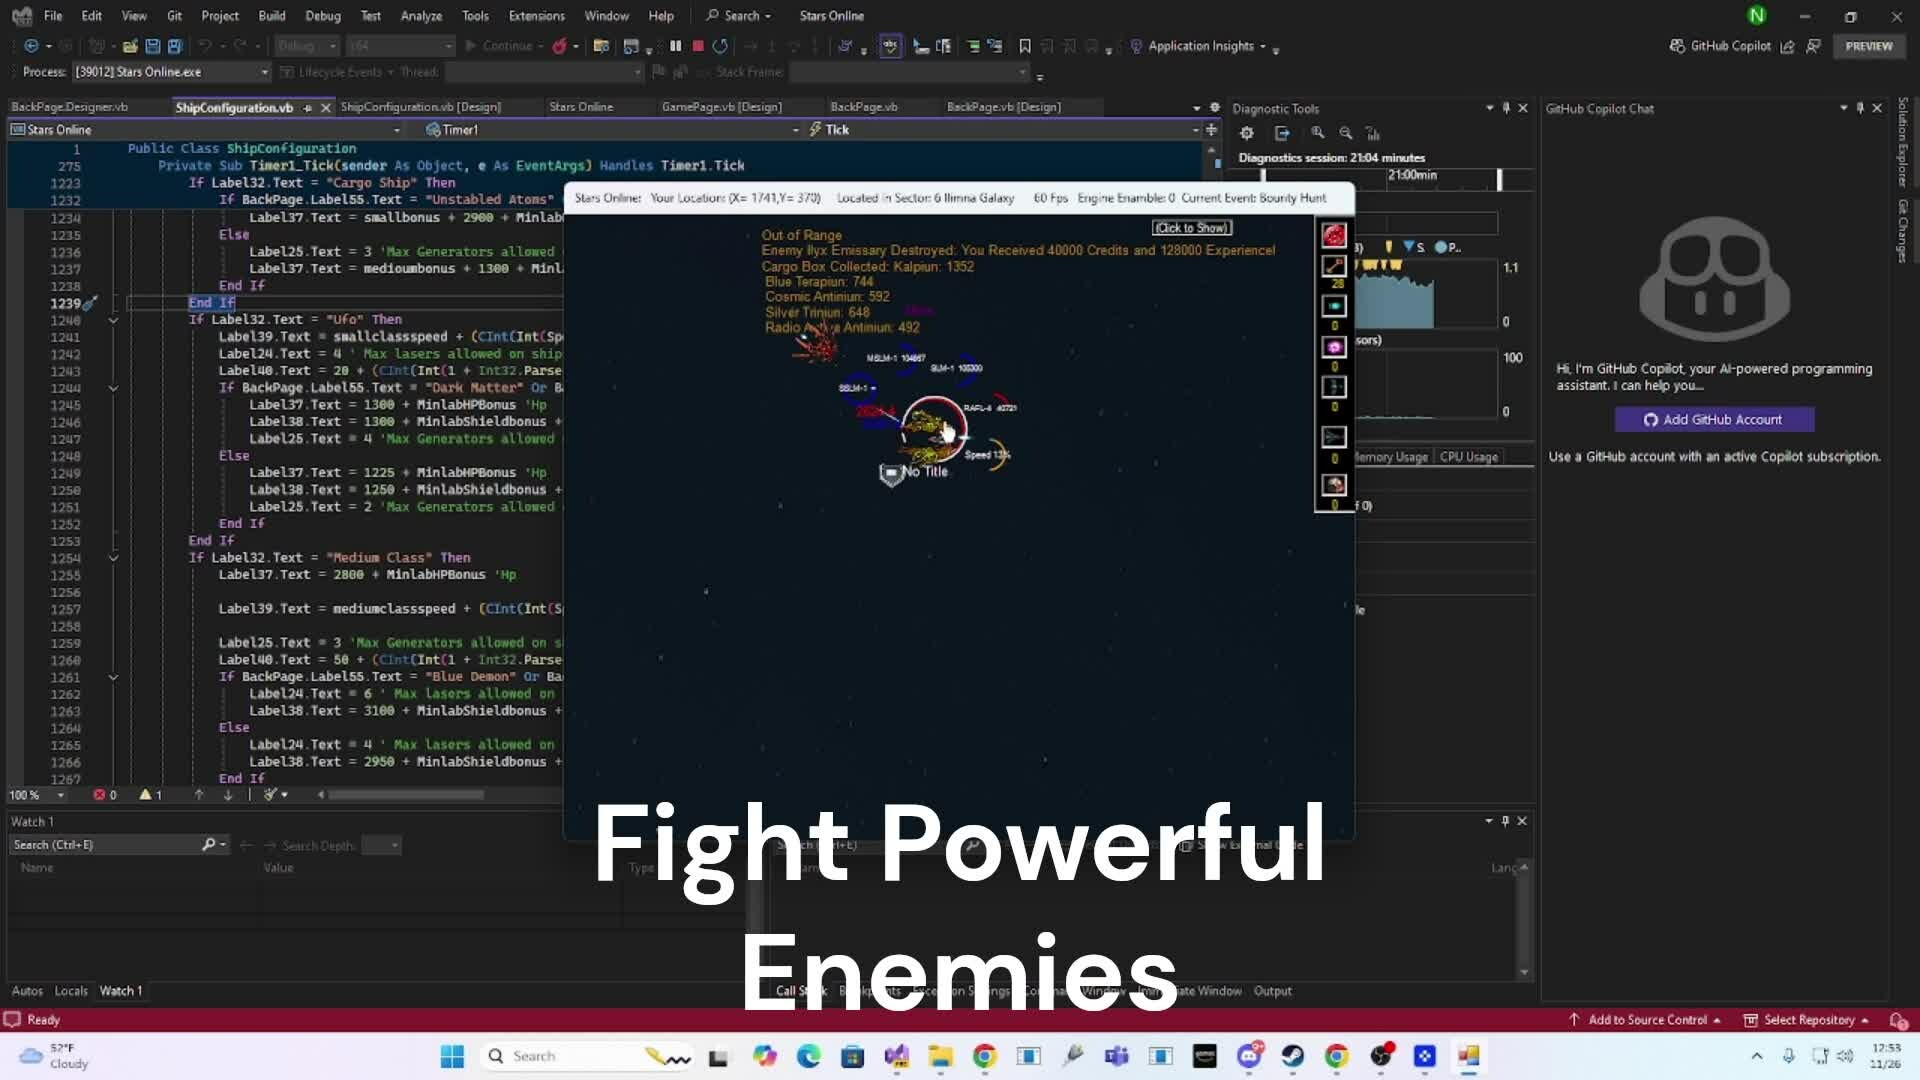Select the red asteroid item slot in game
Image resolution: width=1920 pixels, height=1080 pixels.
pos(1334,236)
